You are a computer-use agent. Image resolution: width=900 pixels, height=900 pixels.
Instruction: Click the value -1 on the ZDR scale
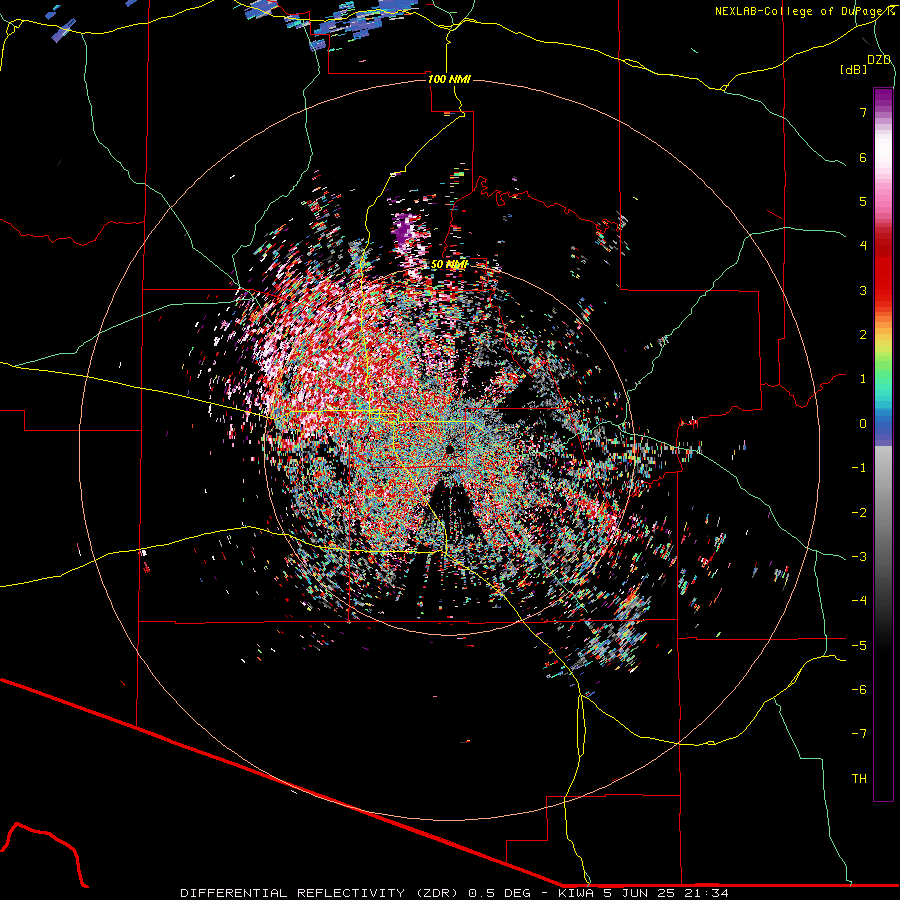click(x=859, y=468)
